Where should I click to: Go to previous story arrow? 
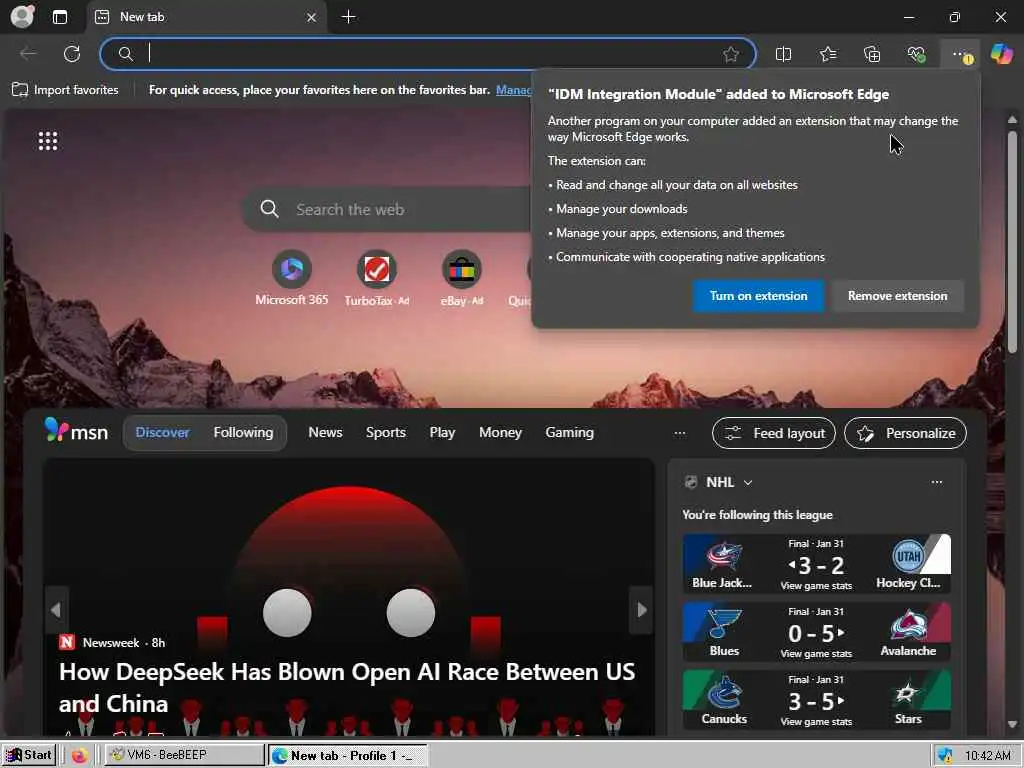tap(56, 610)
